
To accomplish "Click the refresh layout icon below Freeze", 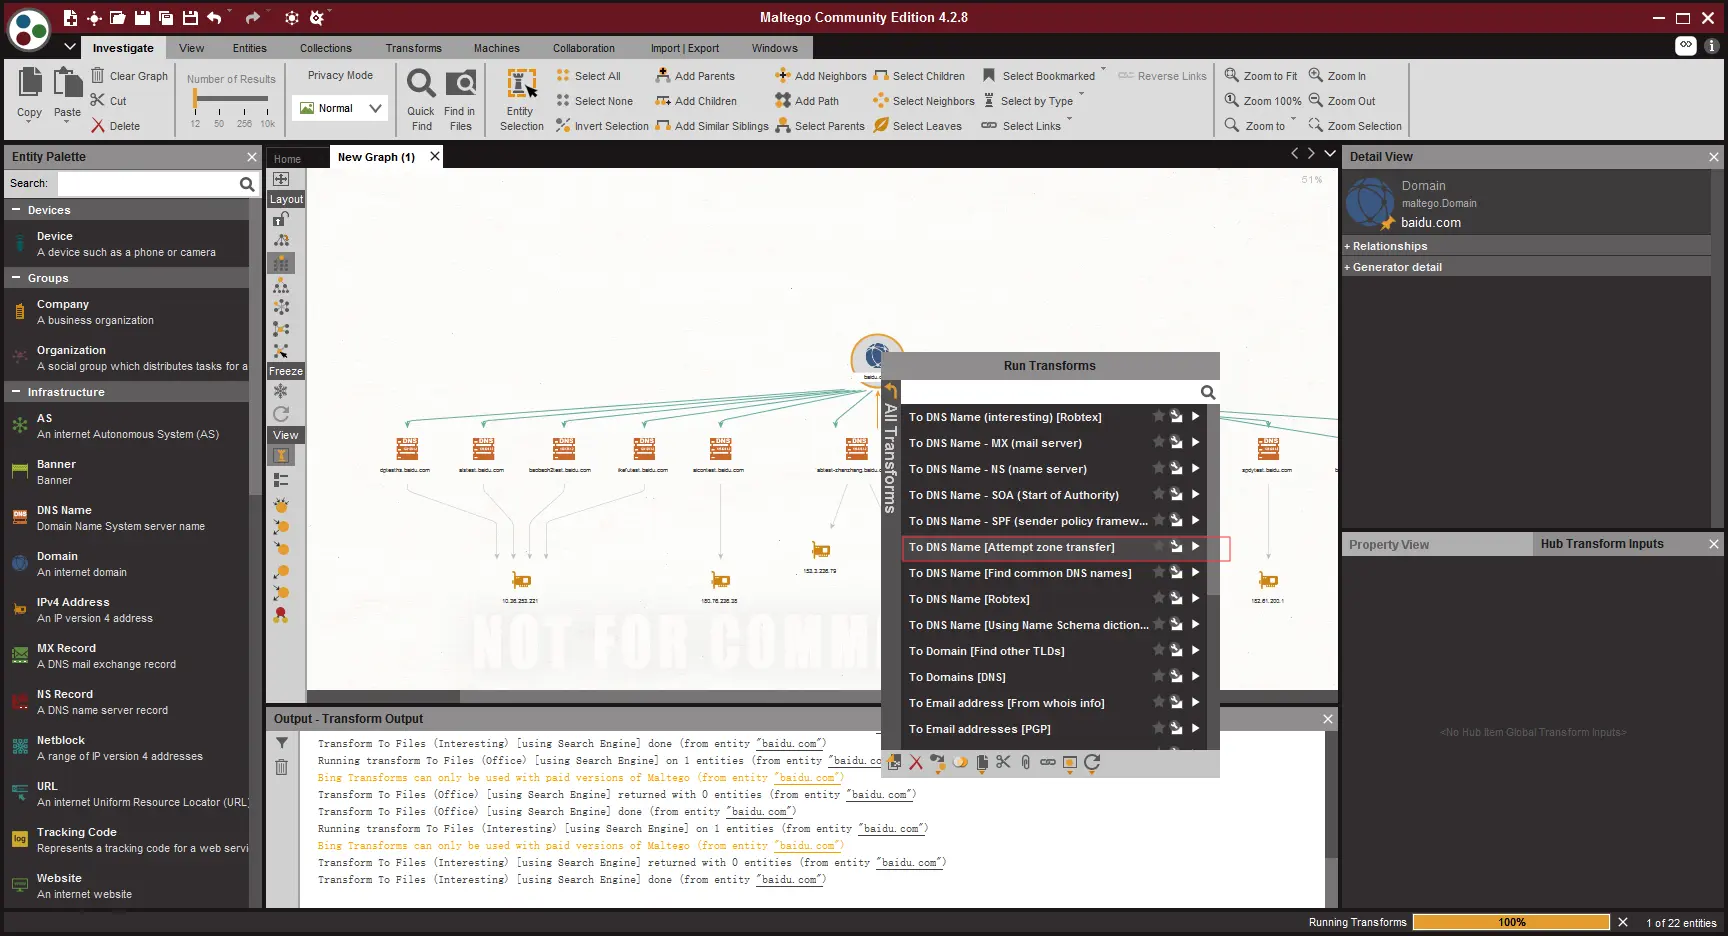I will 281,413.
